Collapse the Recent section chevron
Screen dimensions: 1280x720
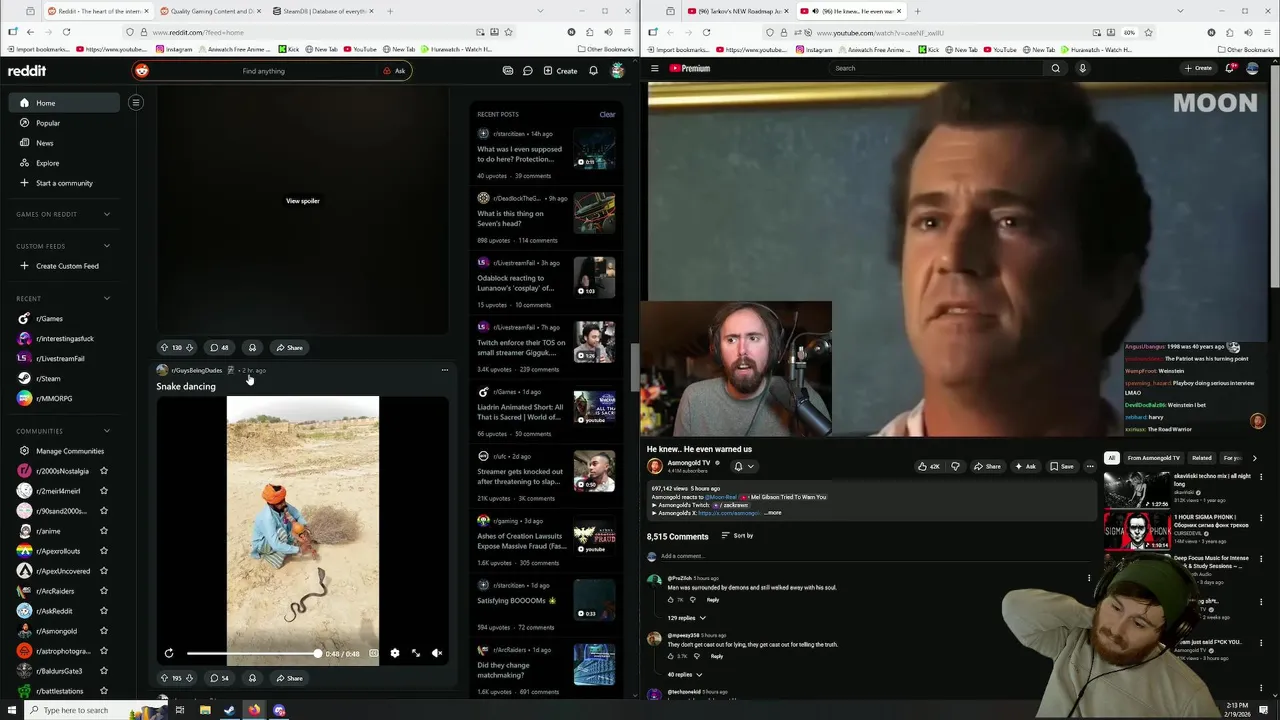107,298
